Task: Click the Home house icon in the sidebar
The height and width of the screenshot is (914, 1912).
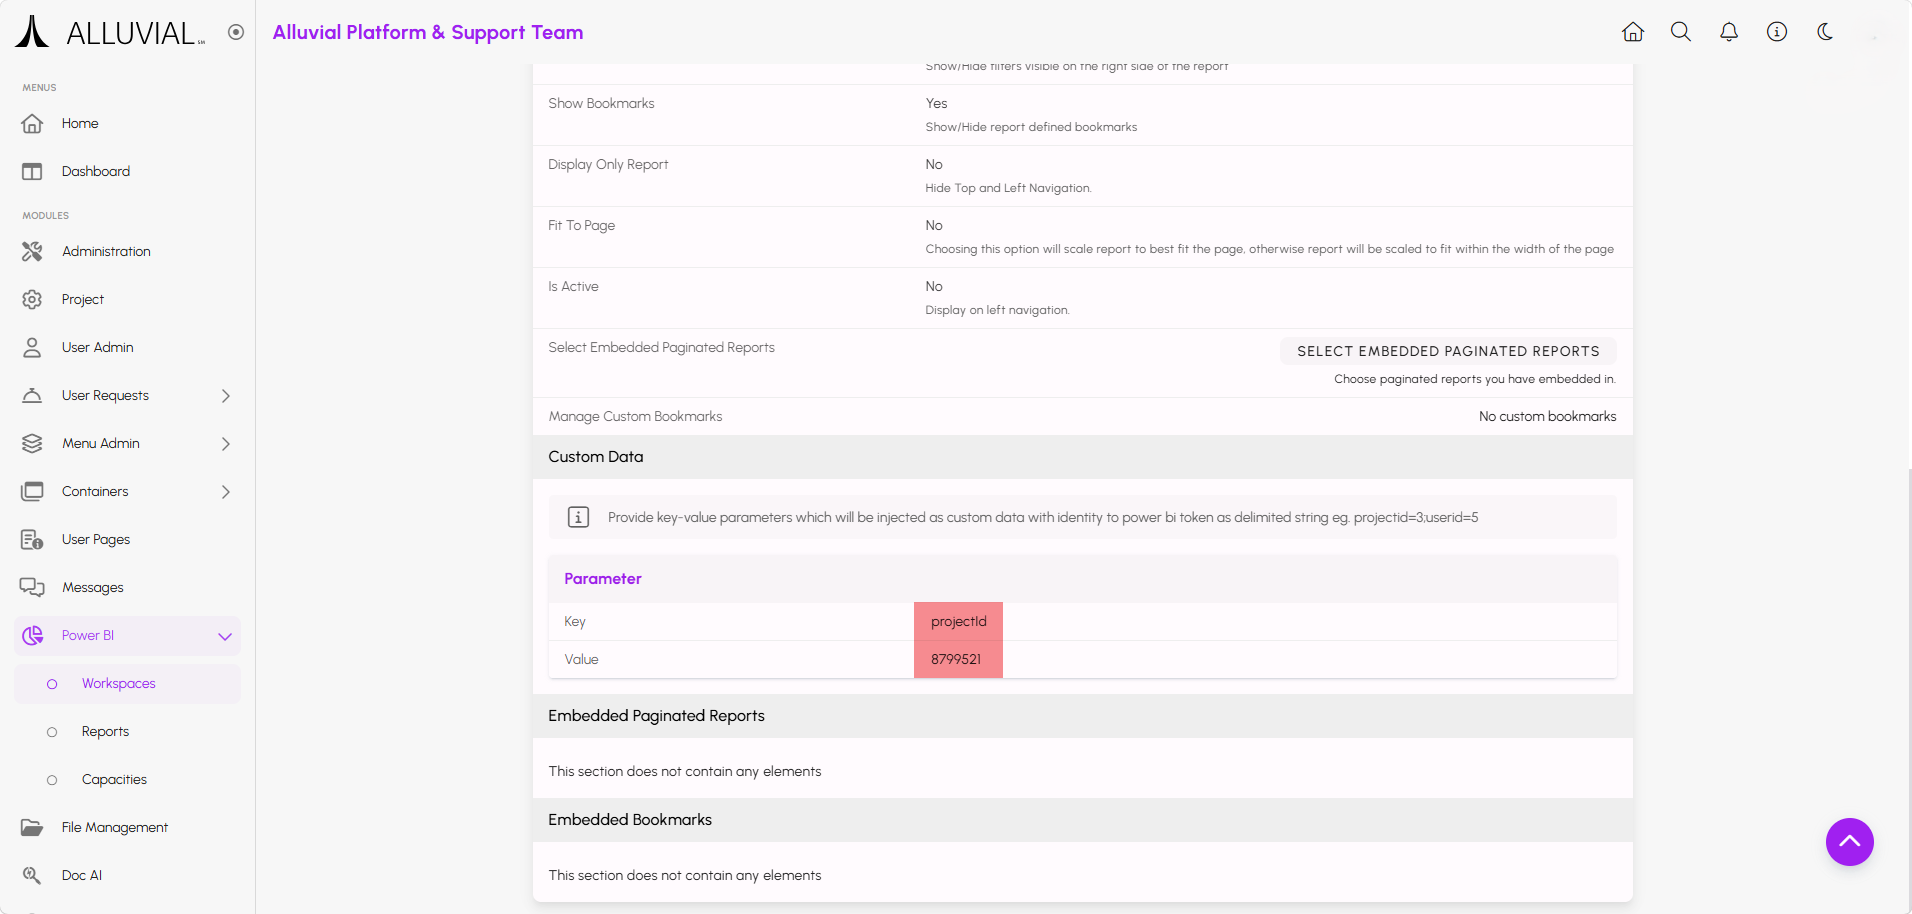Action: (32, 123)
